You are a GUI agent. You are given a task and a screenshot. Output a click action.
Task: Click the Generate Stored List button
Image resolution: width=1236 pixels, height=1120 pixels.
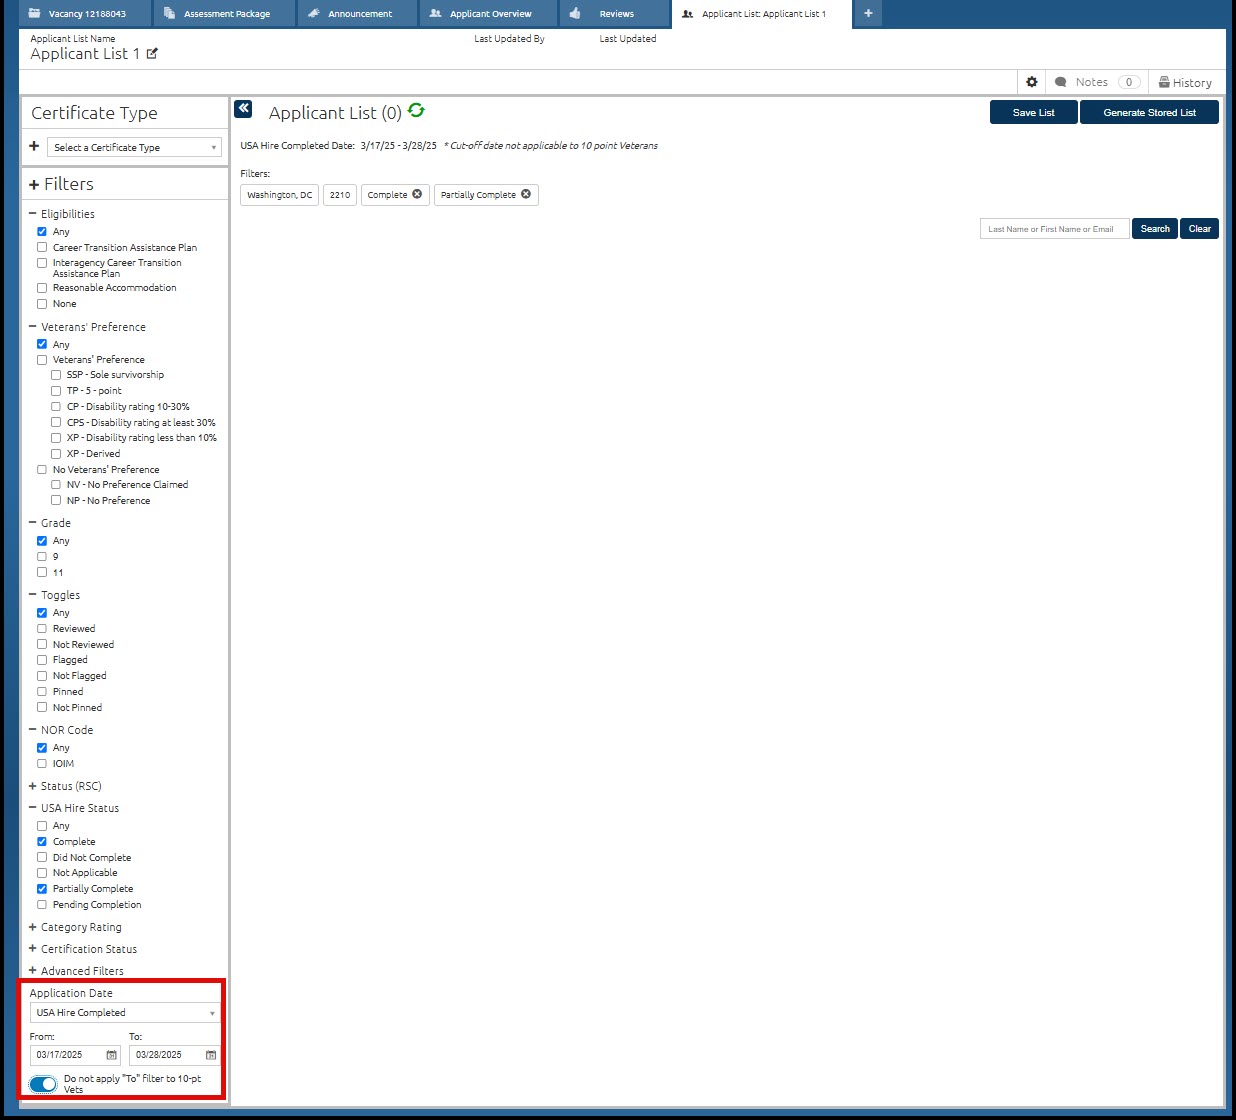[1149, 113]
